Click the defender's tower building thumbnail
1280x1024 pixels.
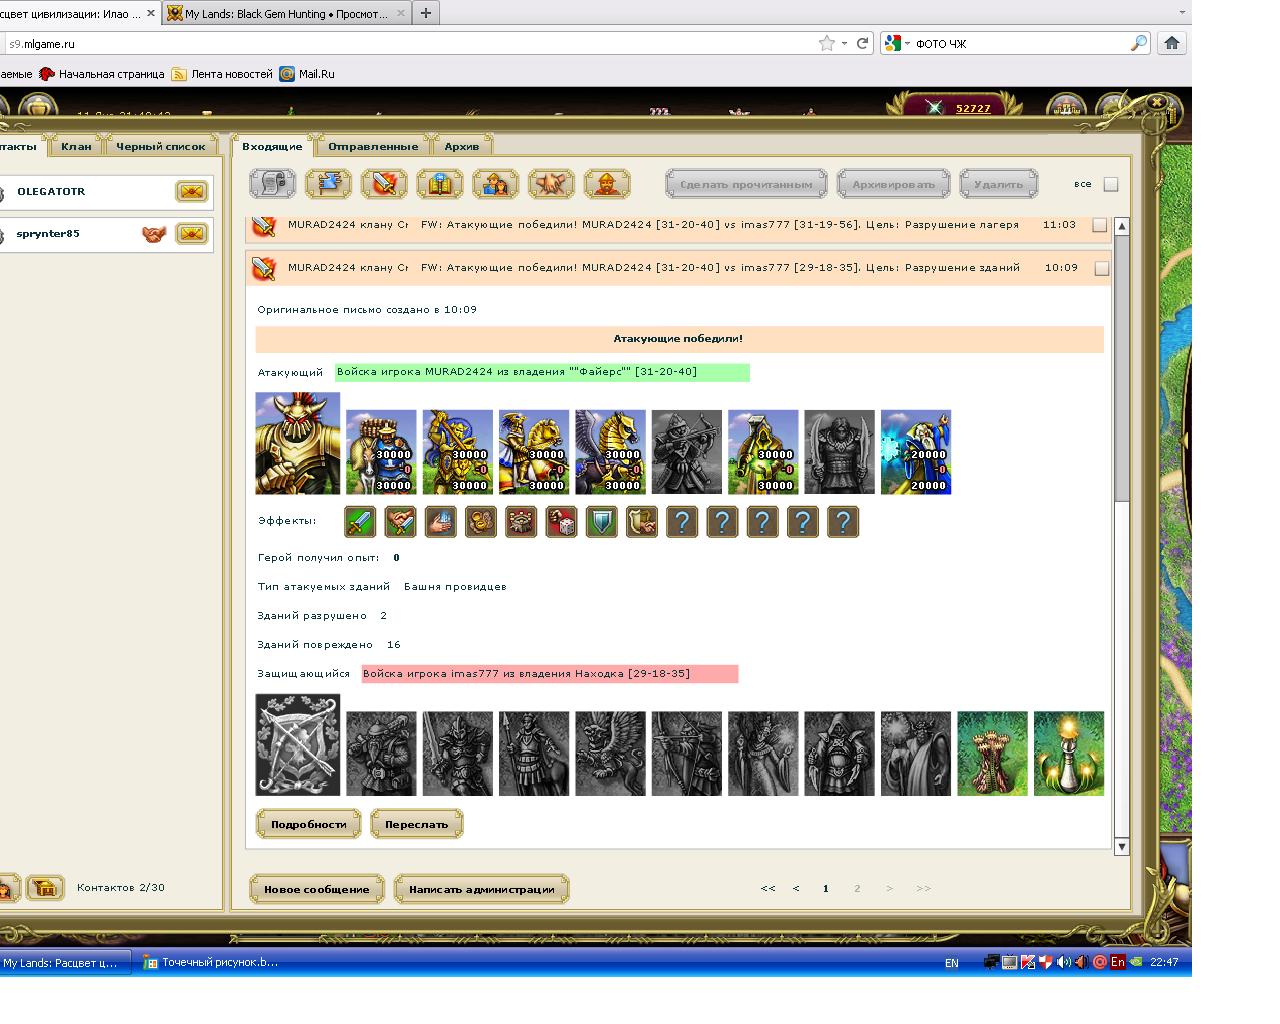(992, 754)
